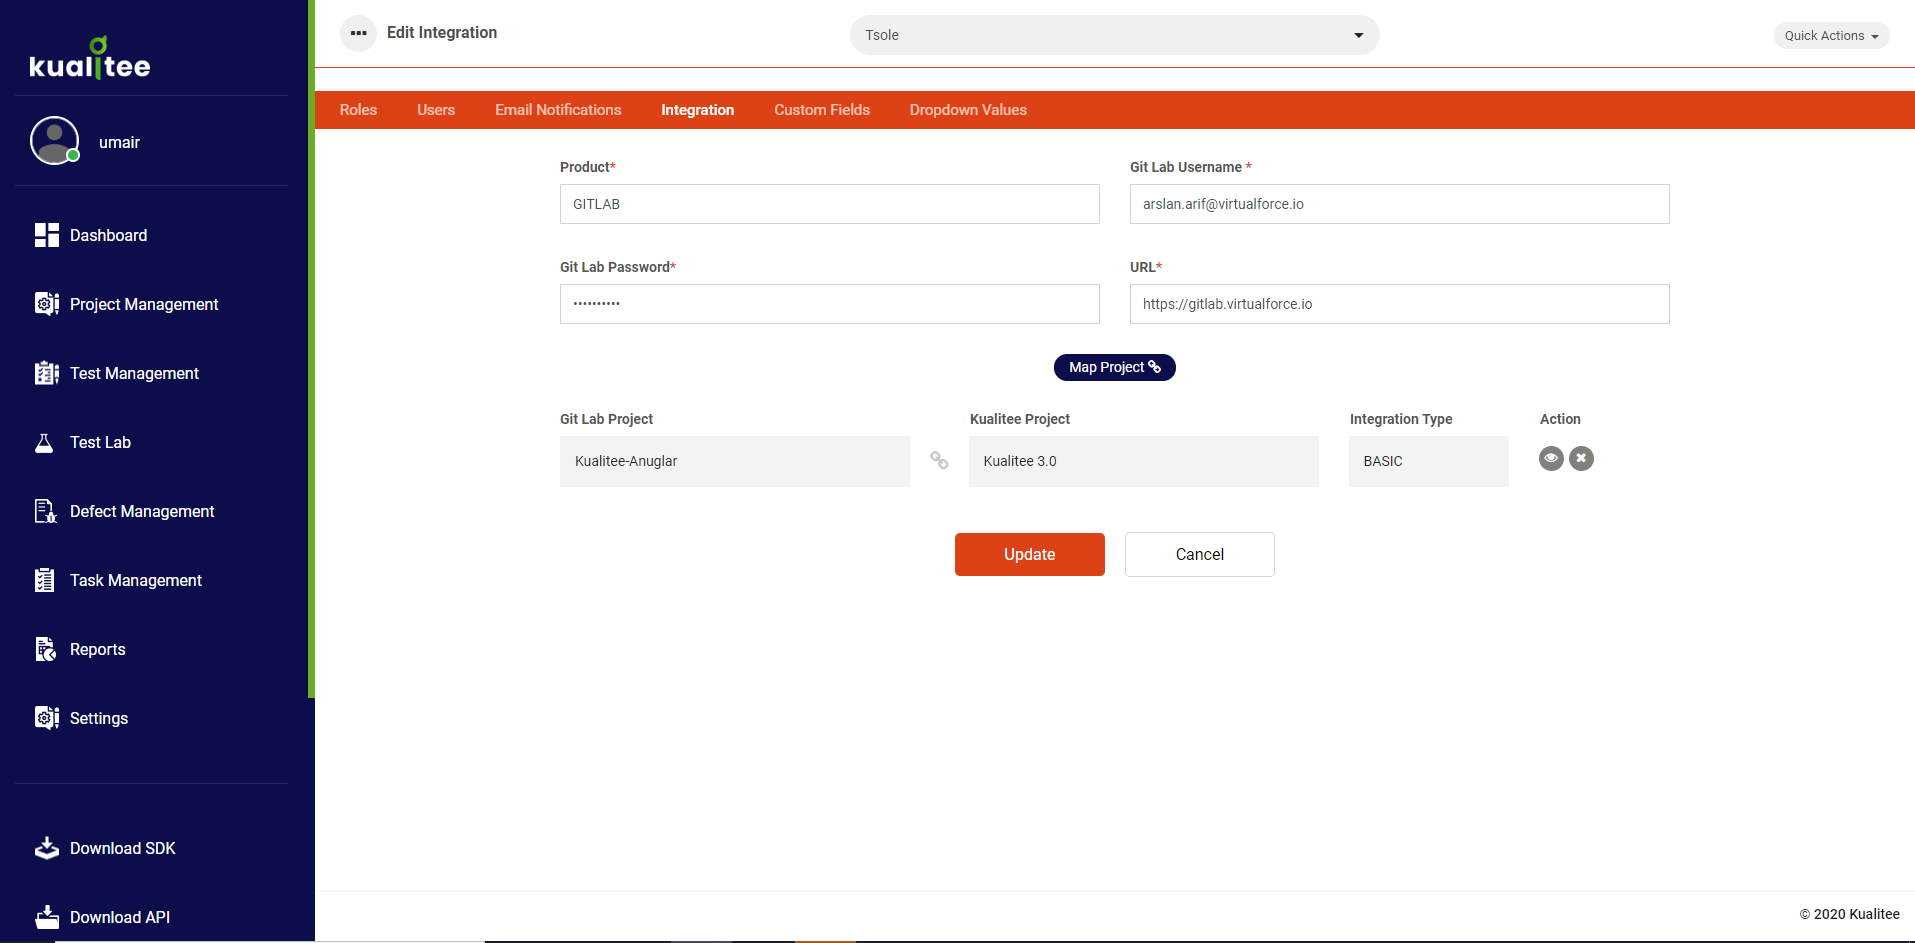The image size is (1915, 943).
Task: Click the Task Management icon
Action: click(45, 580)
